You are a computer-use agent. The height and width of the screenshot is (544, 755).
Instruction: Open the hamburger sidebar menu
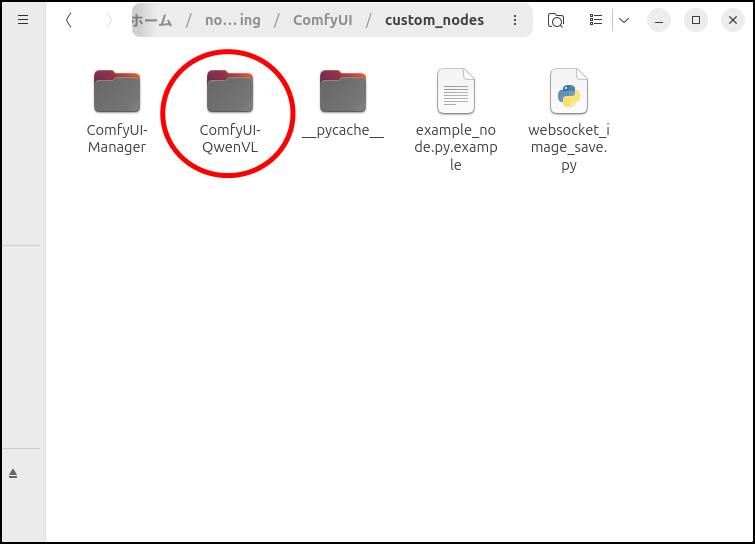23,20
